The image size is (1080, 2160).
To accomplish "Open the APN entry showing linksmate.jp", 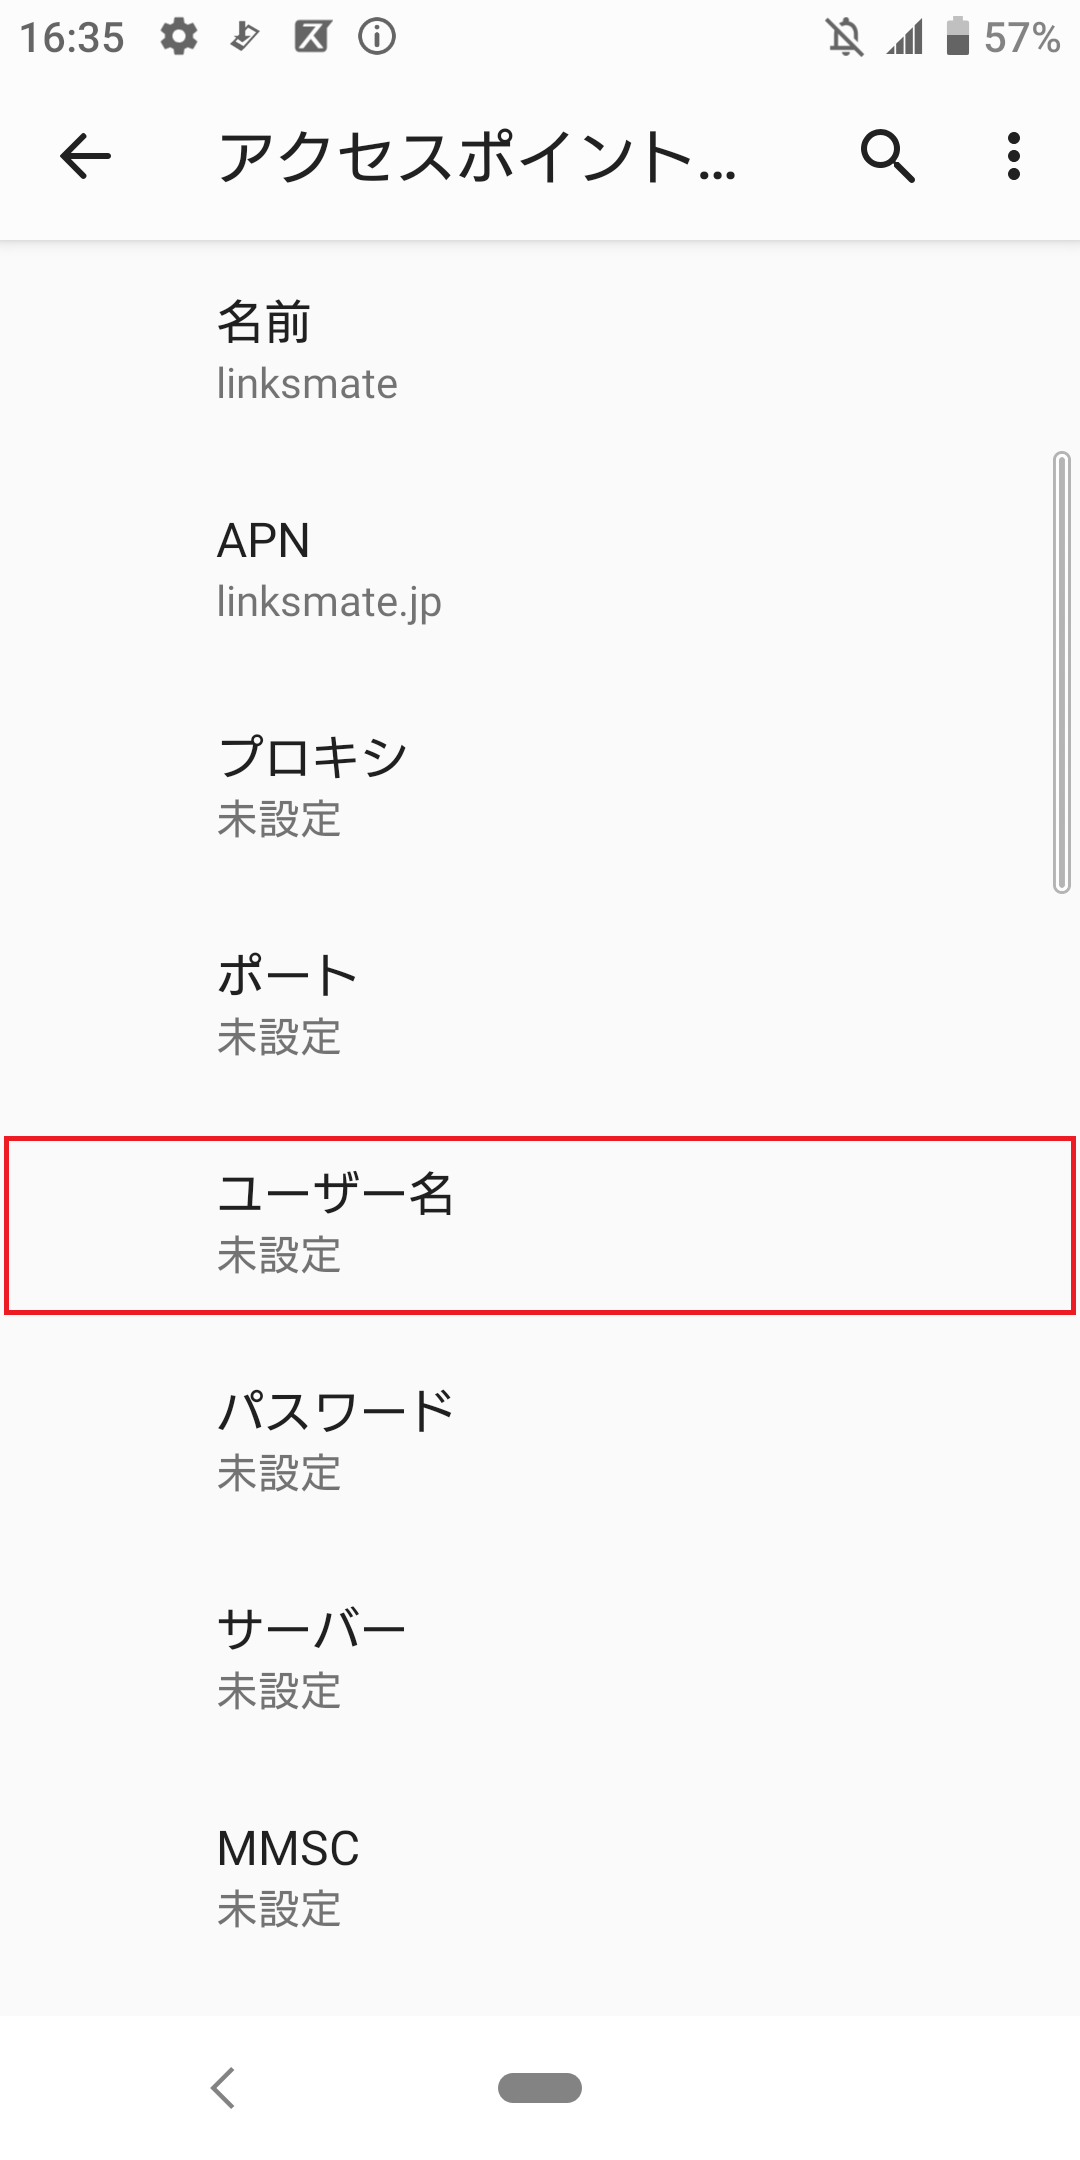I will tap(540, 570).
